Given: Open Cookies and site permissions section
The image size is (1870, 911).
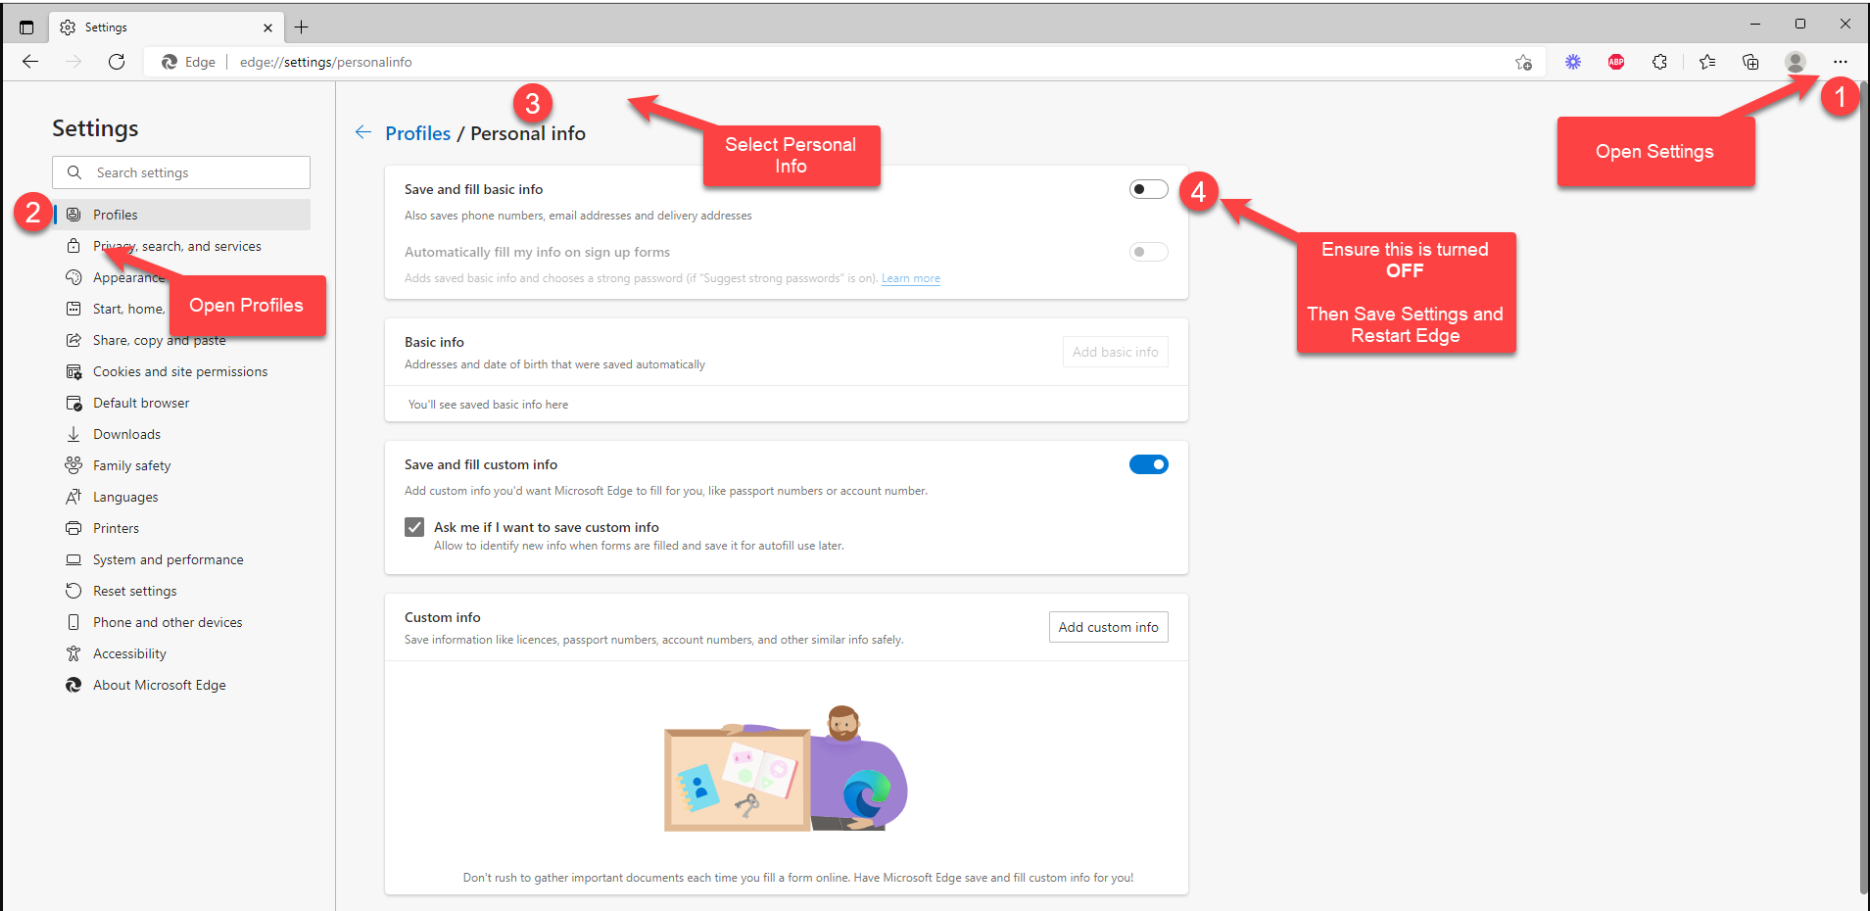Looking at the screenshot, I should [180, 371].
